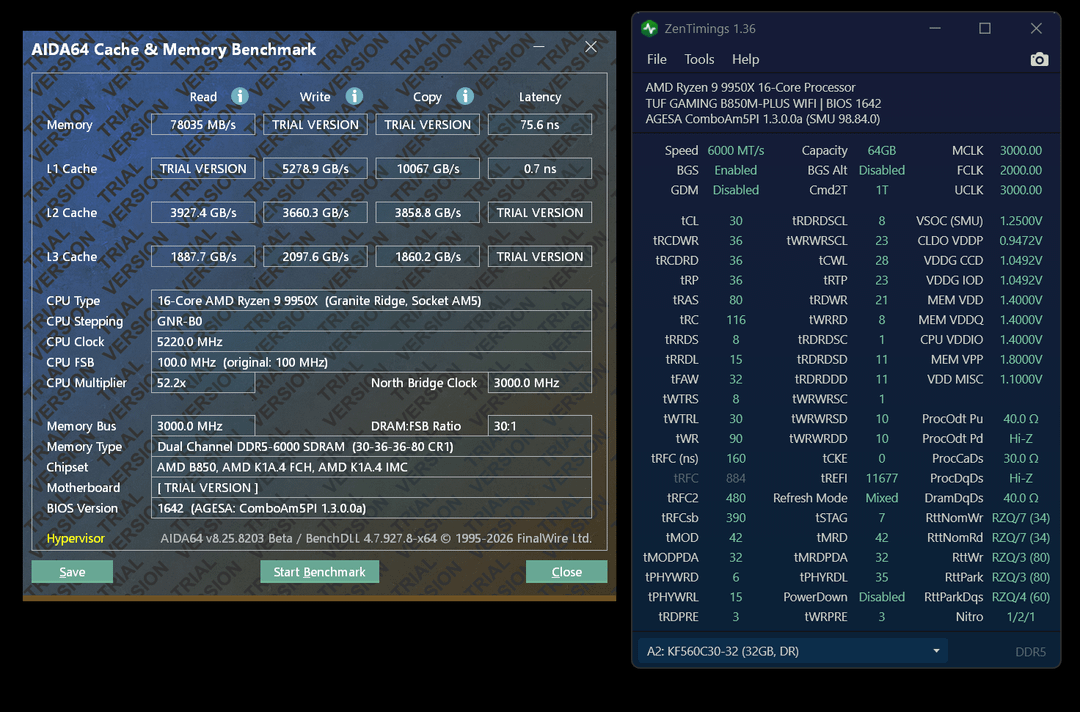This screenshot has height=712, width=1080.
Task: Open the Tools menu in ZenTimings
Action: coord(699,59)
